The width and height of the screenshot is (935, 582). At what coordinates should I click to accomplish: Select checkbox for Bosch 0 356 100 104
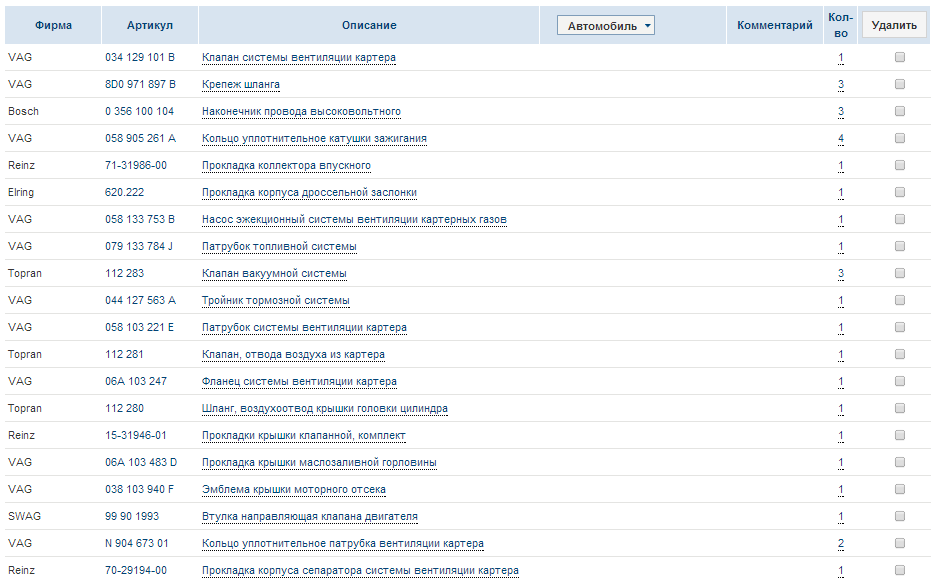click(x=900, y=111)
